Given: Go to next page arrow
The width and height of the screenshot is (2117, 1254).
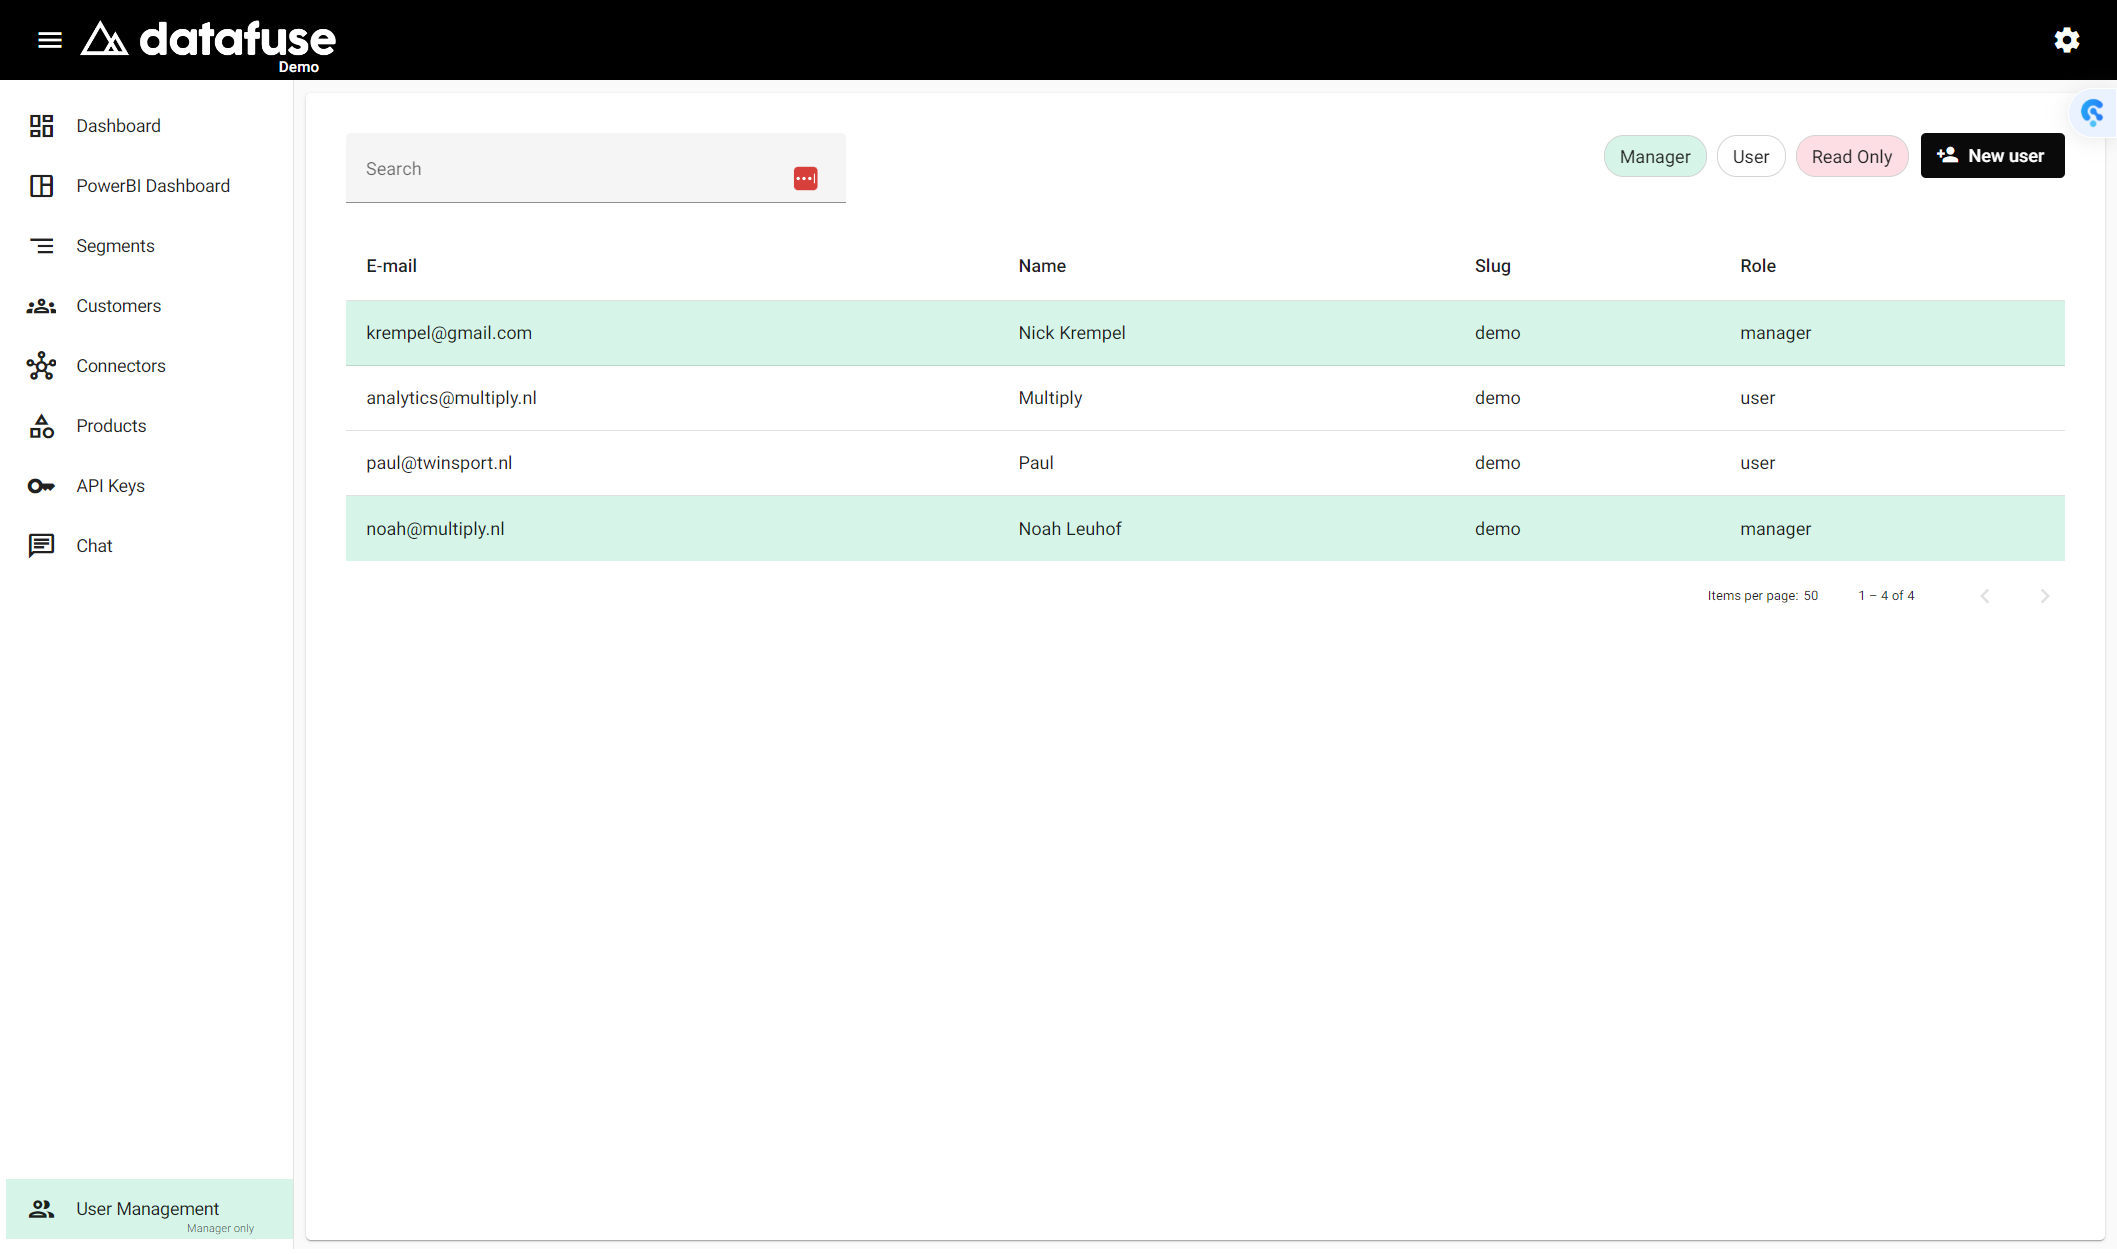Looking at the screenshot, I should tap(2045, 596).
